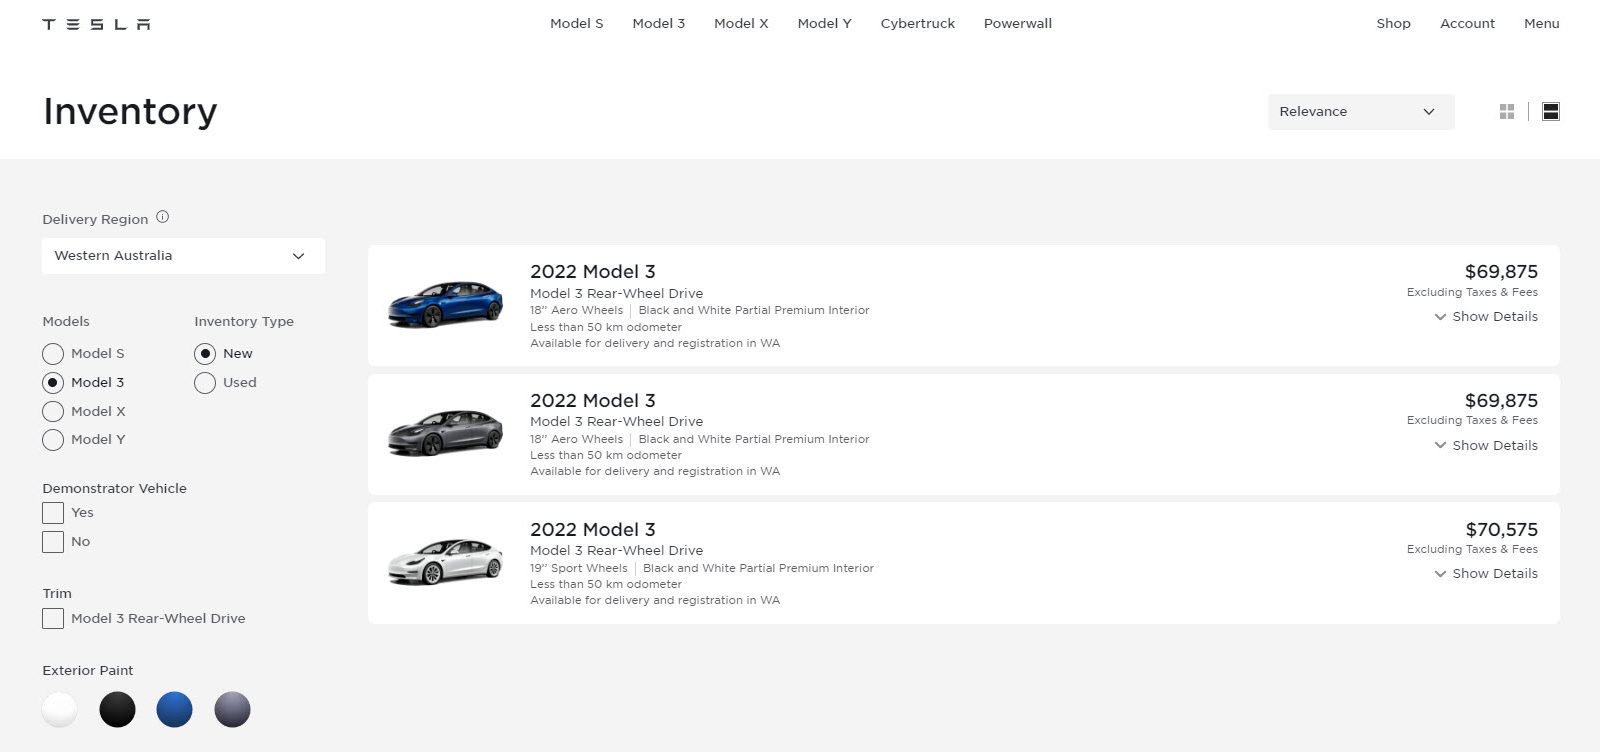Click the Inventory page heading

pyautogui.click(x=130, y=112)
